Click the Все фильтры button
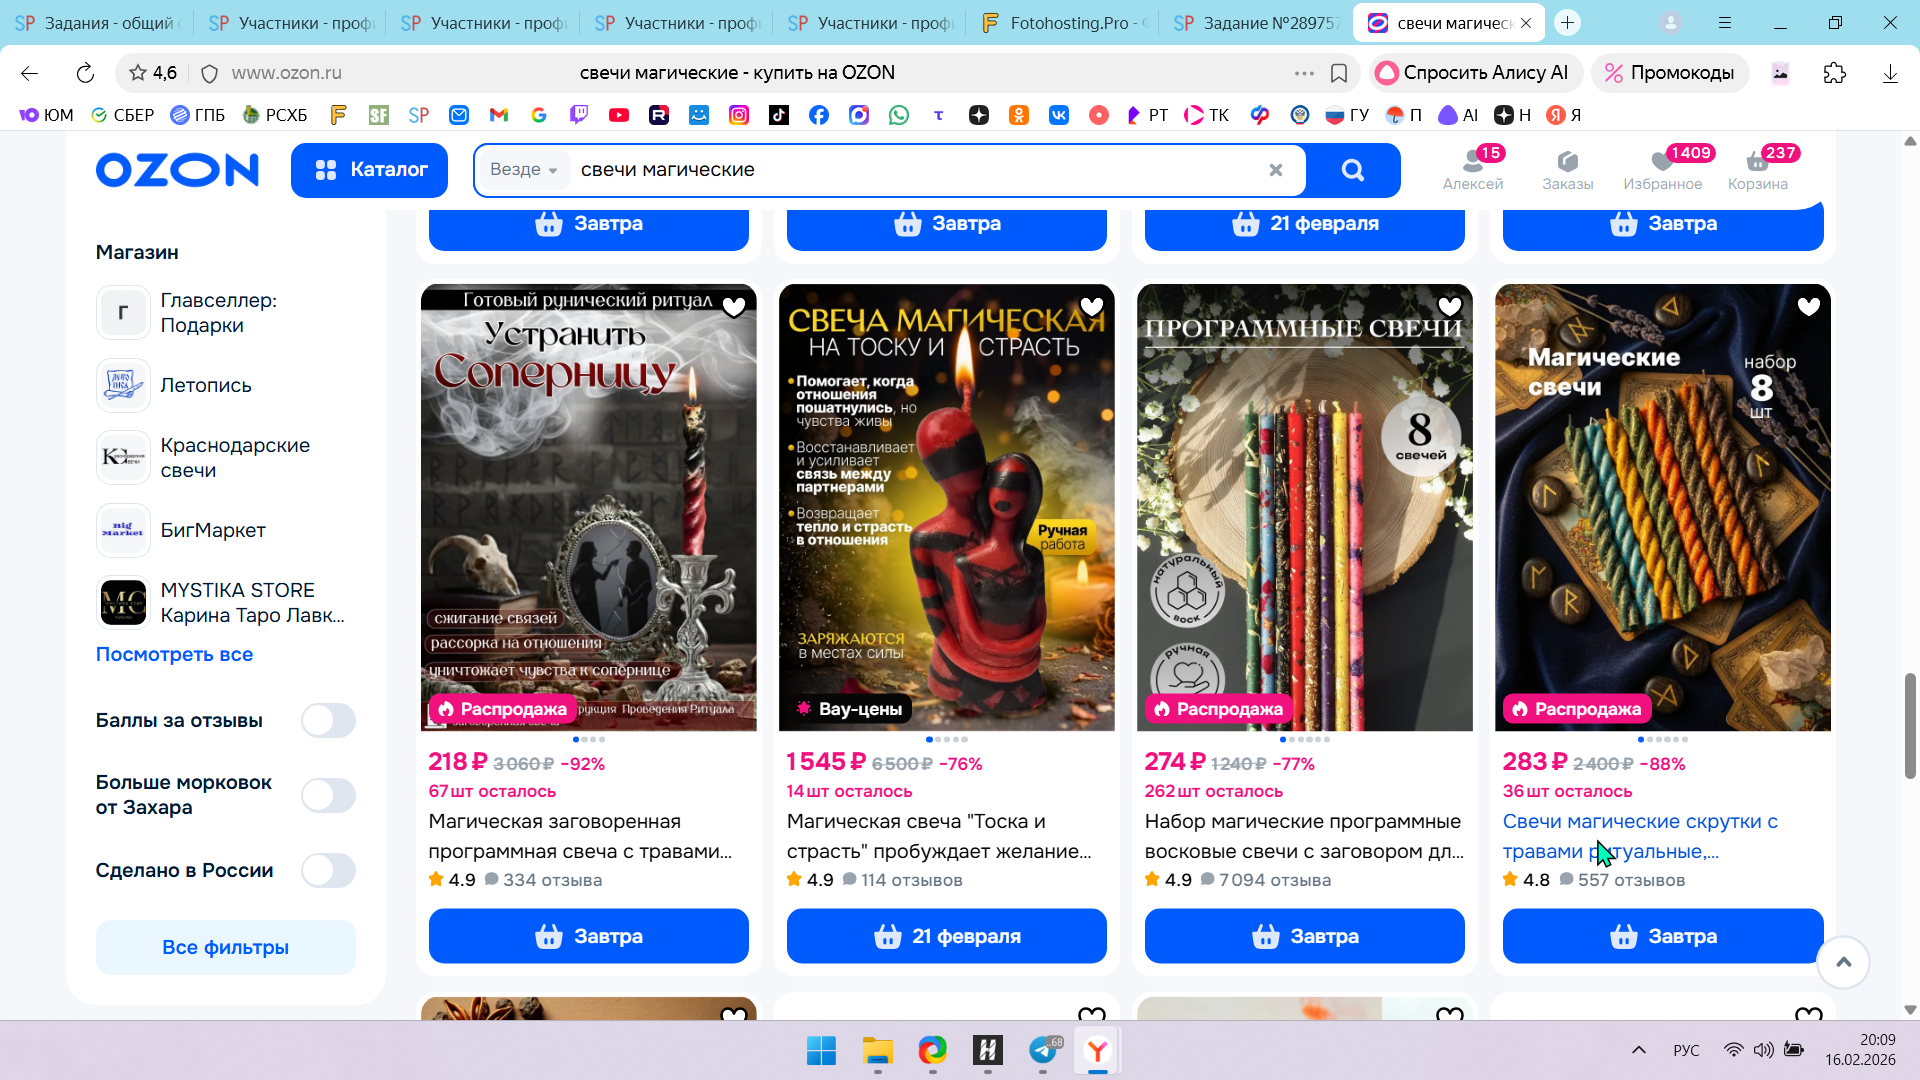Viewport: 1920px width, 1080px height. 225,947
